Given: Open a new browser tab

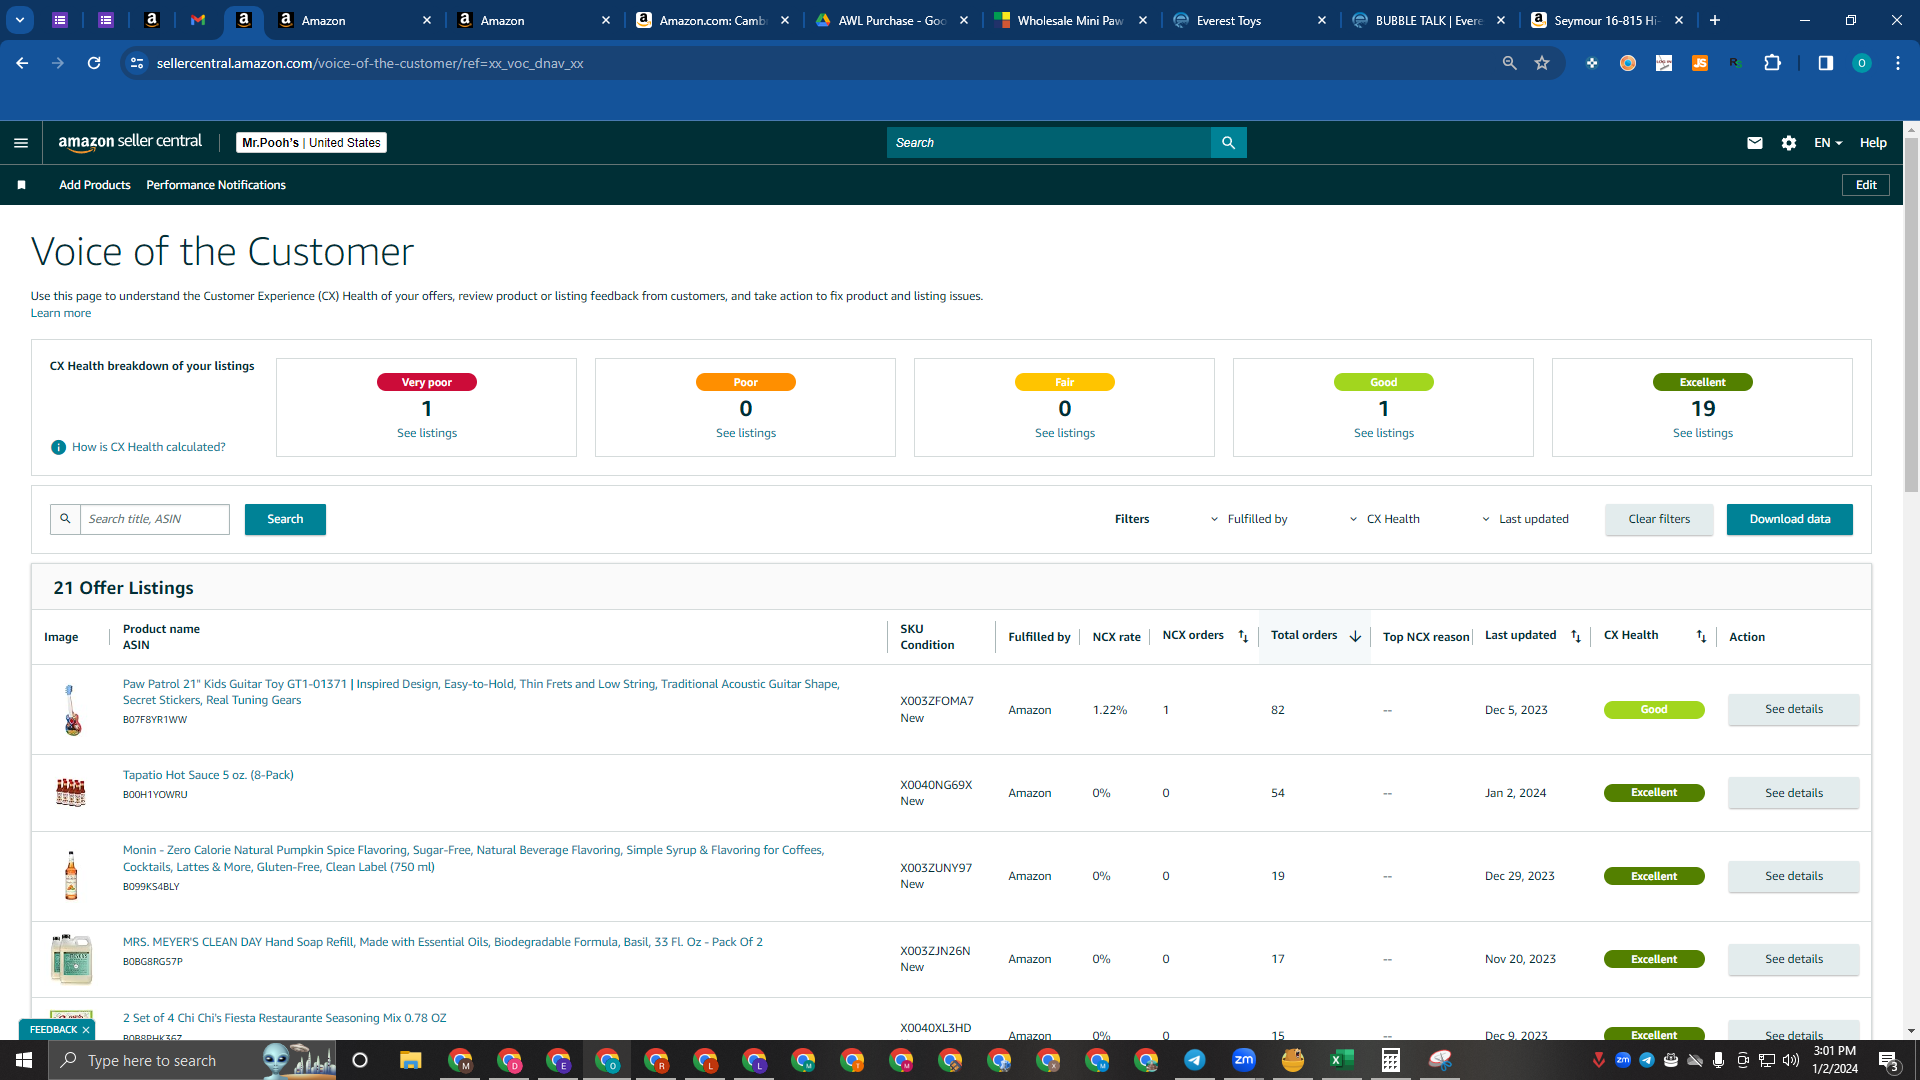Looking at the screenshot, I should (1715, 20).
